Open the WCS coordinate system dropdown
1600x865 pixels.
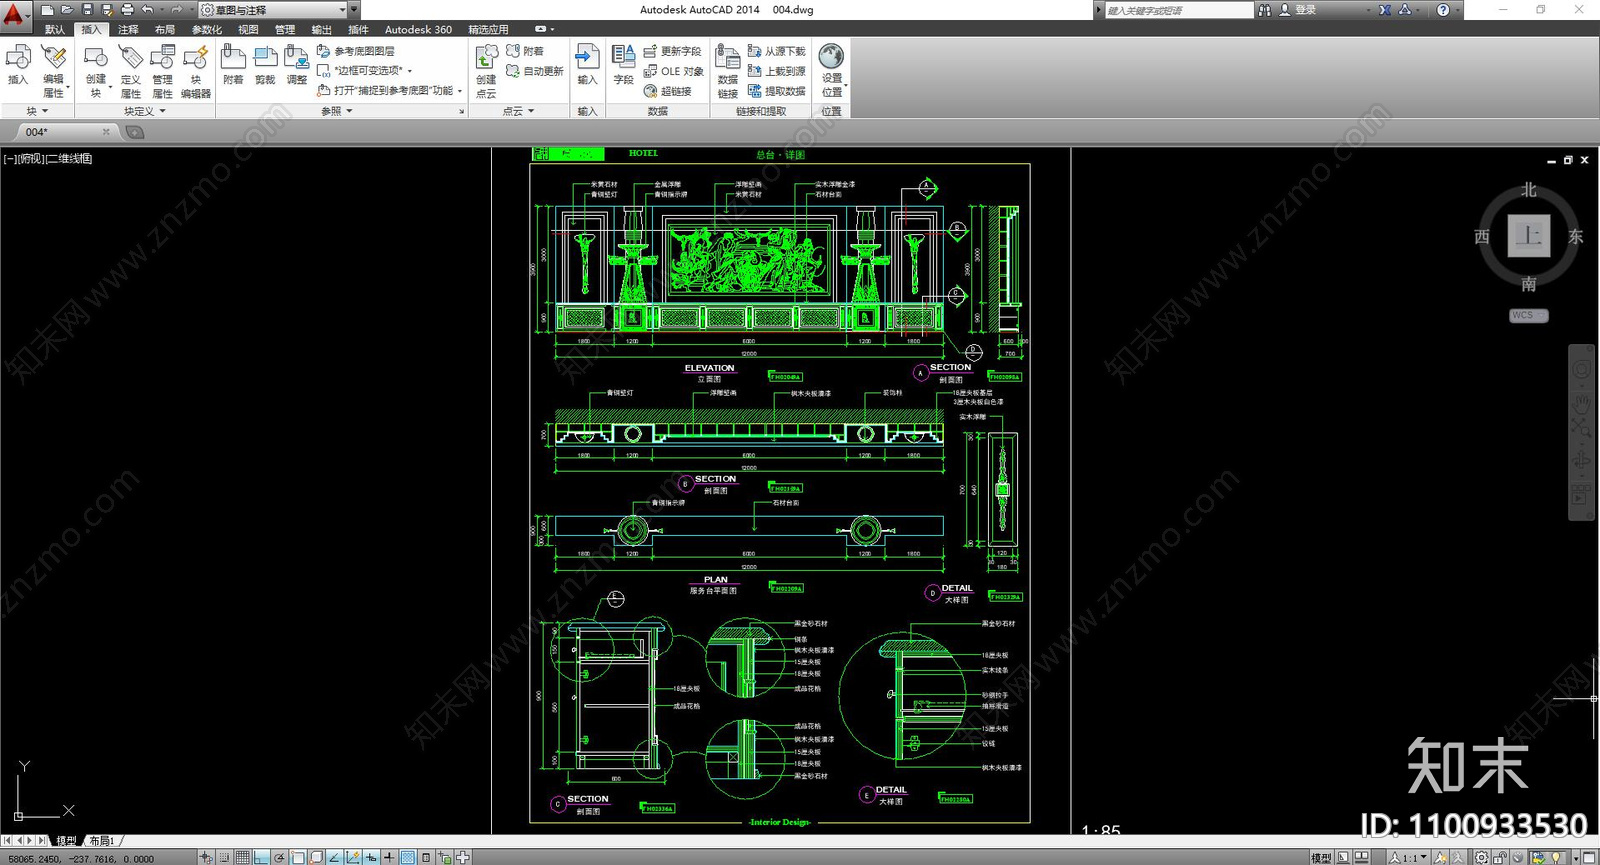[x=1528, y=315]
